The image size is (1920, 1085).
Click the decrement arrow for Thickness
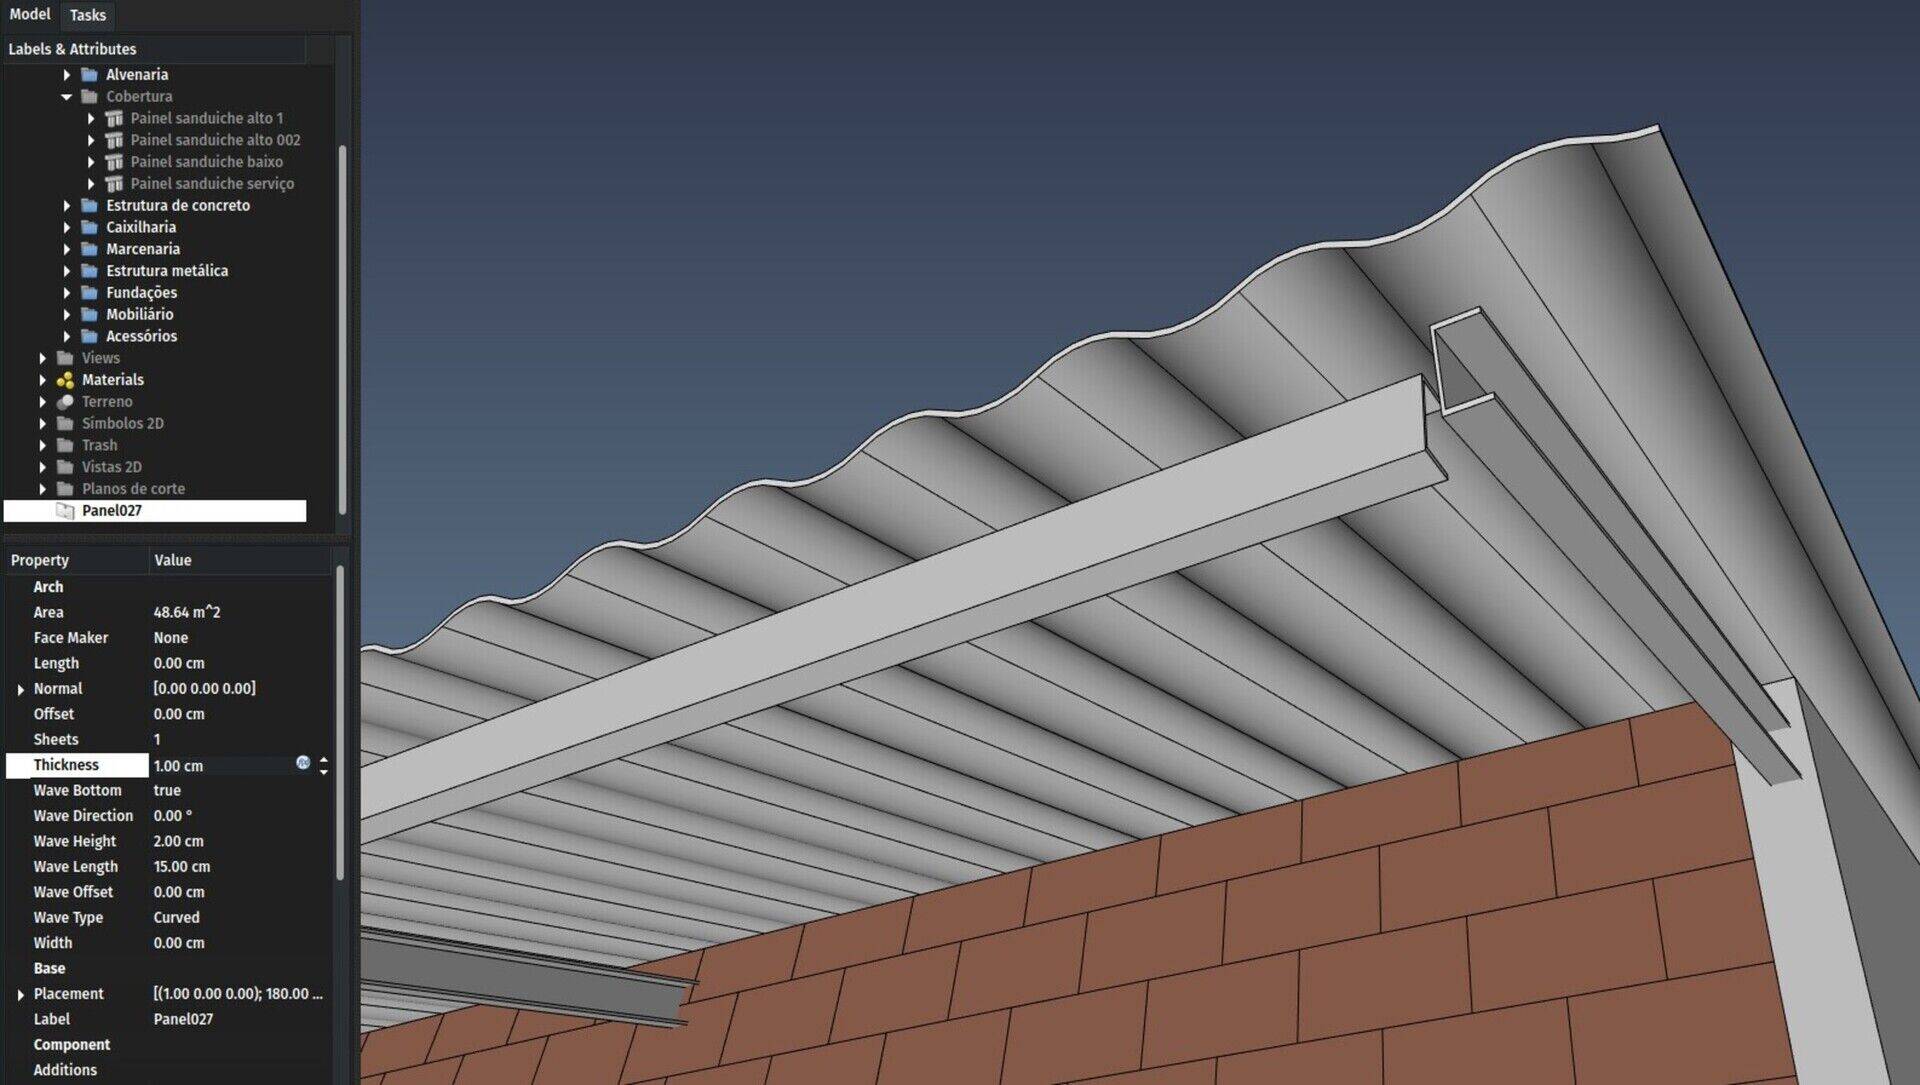326,770
